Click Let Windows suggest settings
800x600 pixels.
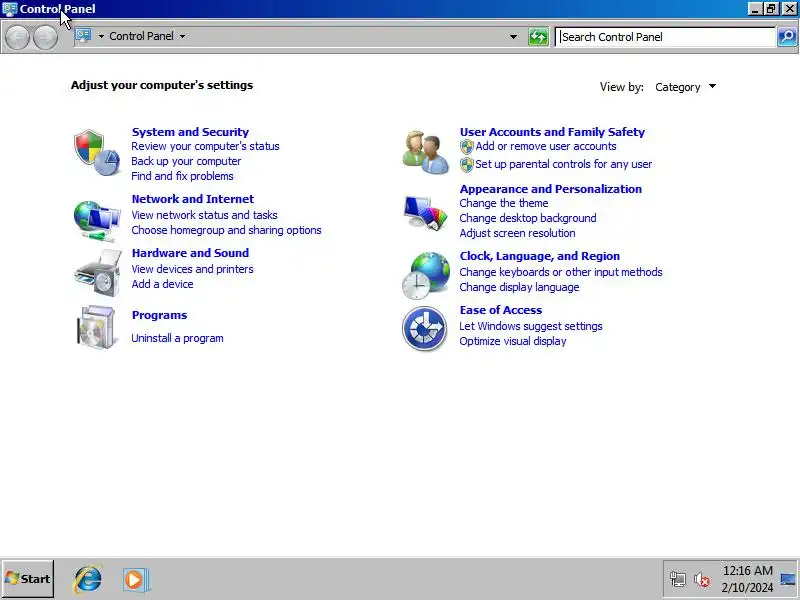click(x=531, y=327)
